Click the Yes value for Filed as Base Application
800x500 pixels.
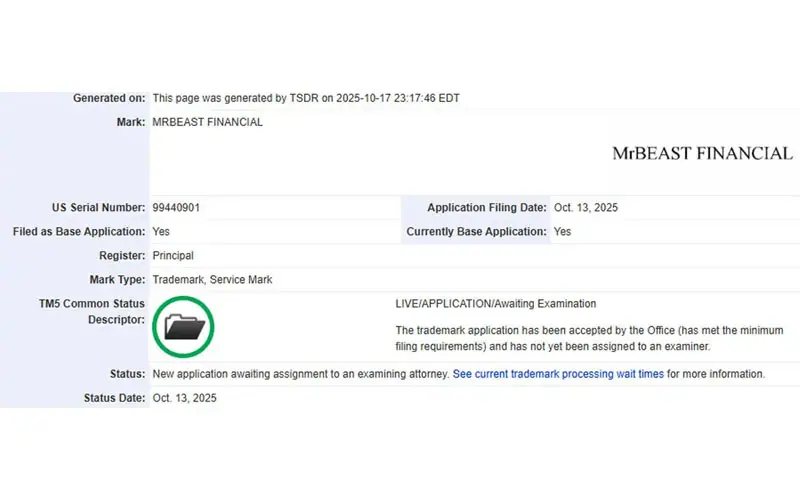tap(161, 231)
